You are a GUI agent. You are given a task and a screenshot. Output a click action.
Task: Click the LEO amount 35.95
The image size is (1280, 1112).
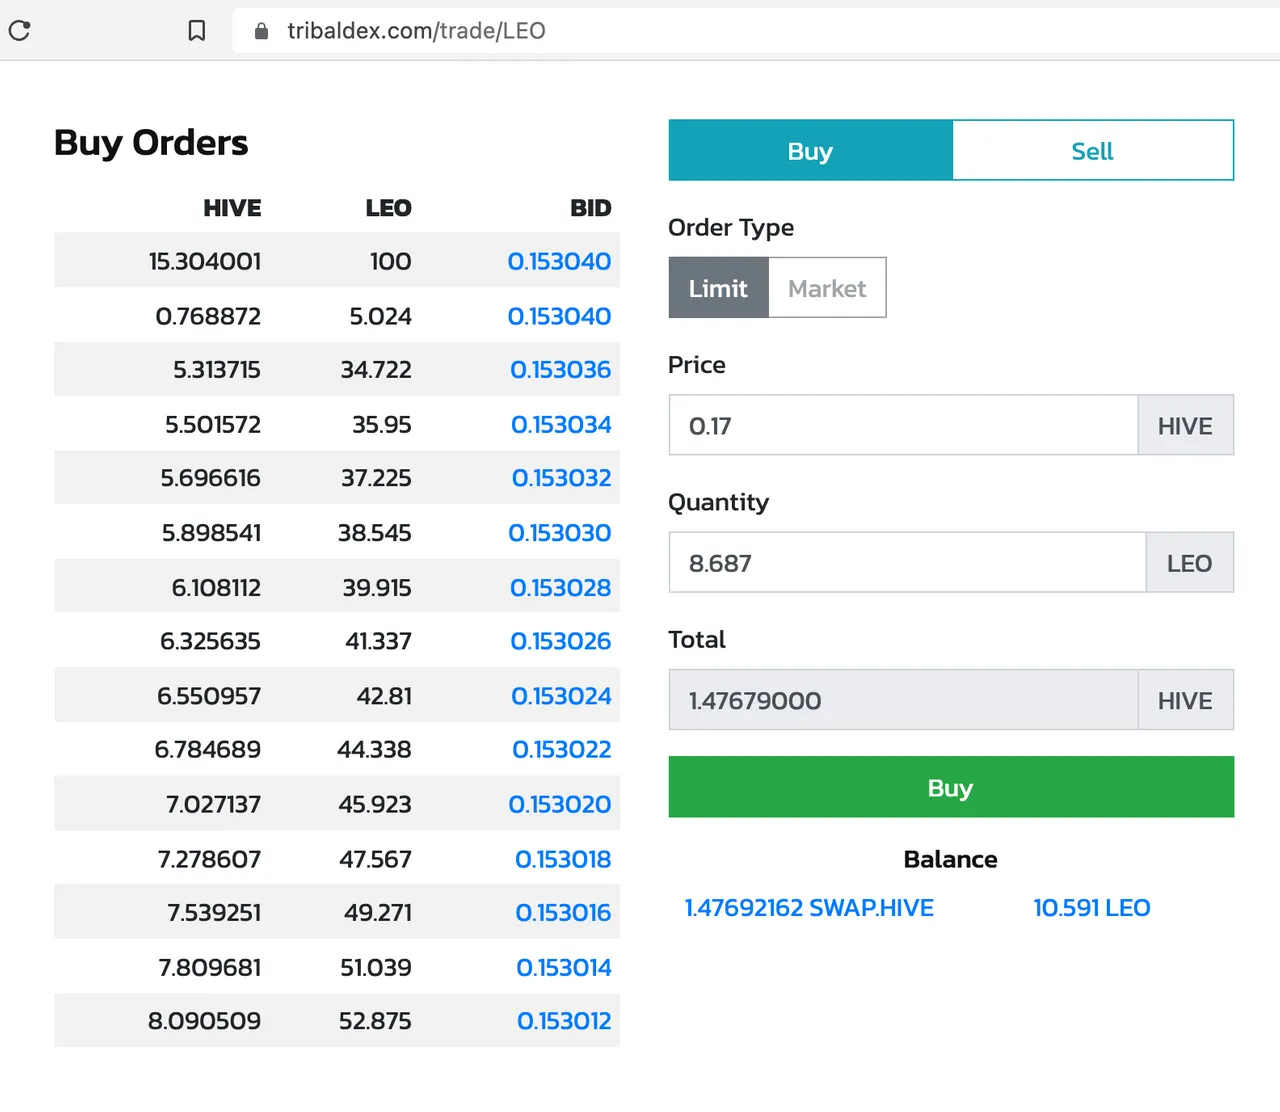coord(382,425)
